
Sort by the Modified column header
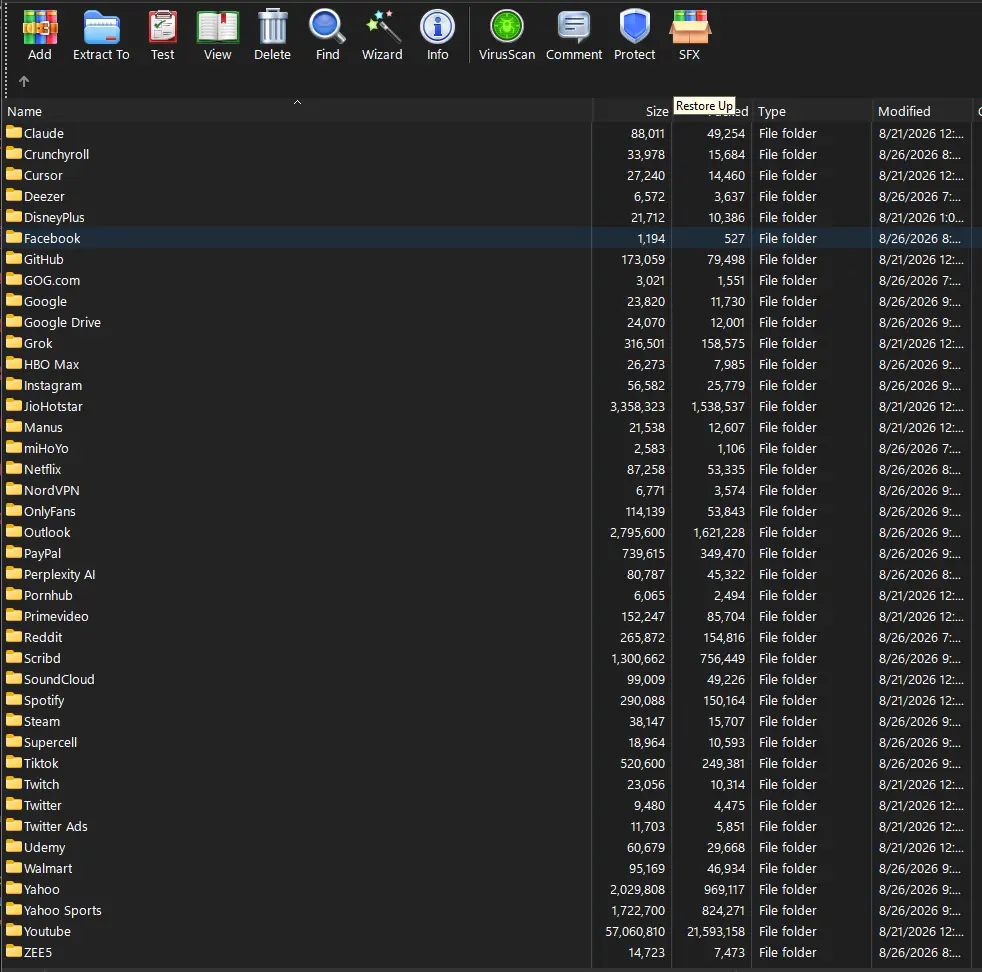point(922,111)
